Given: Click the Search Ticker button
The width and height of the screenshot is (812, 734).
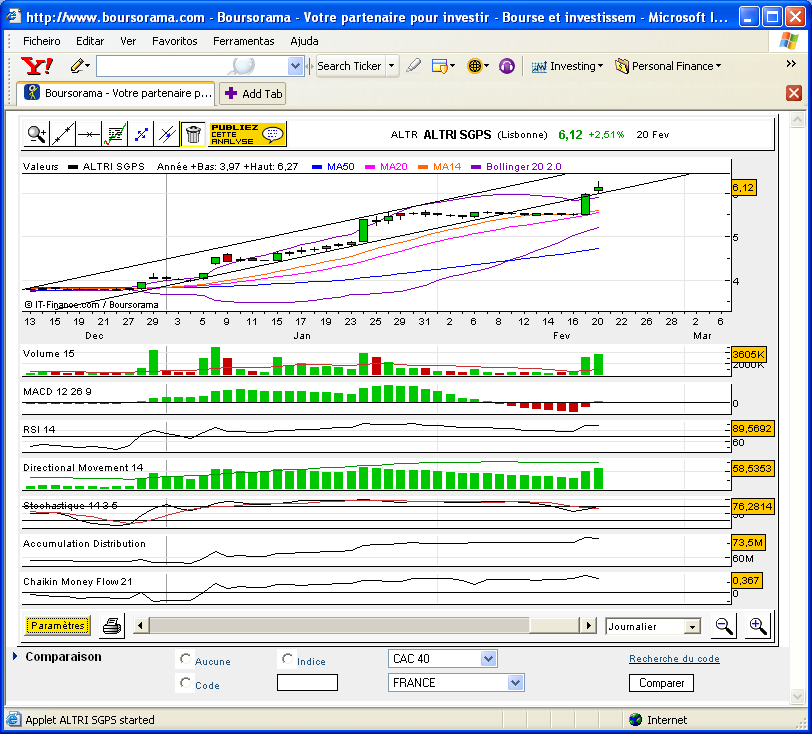Looking at the screenshot, I should (x=350, y=66).
